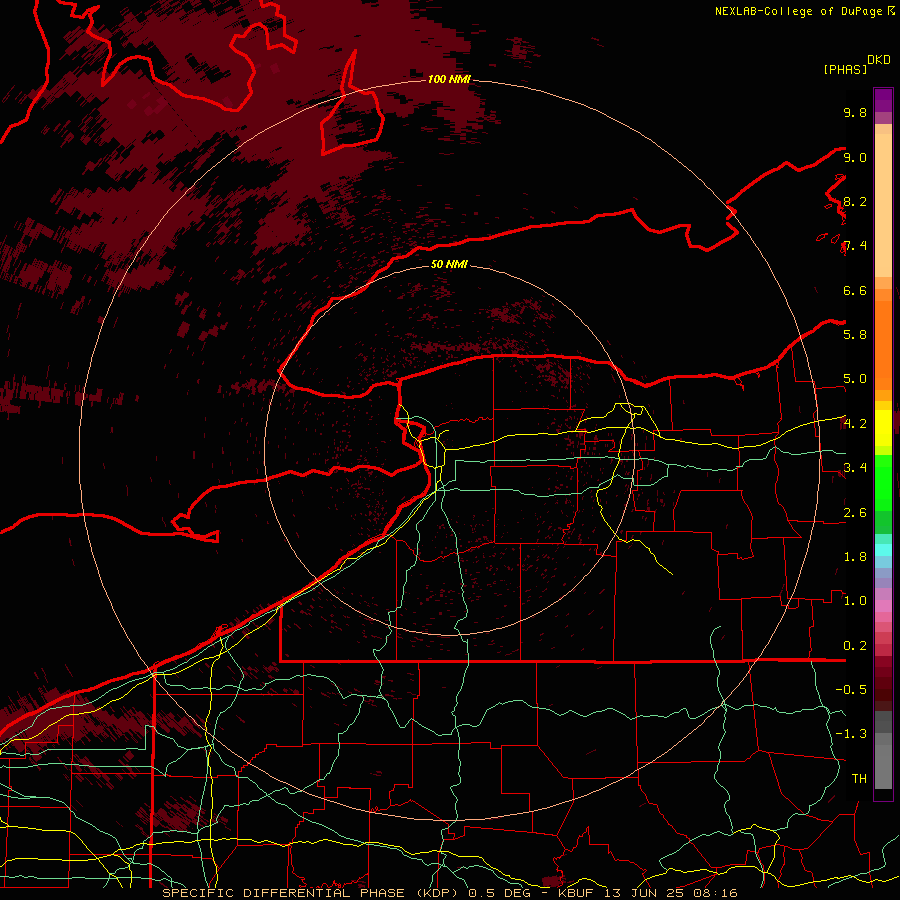Click the 9.0 value on the color scale
Screen dimensions: 900x900
(x=855, y=157)
